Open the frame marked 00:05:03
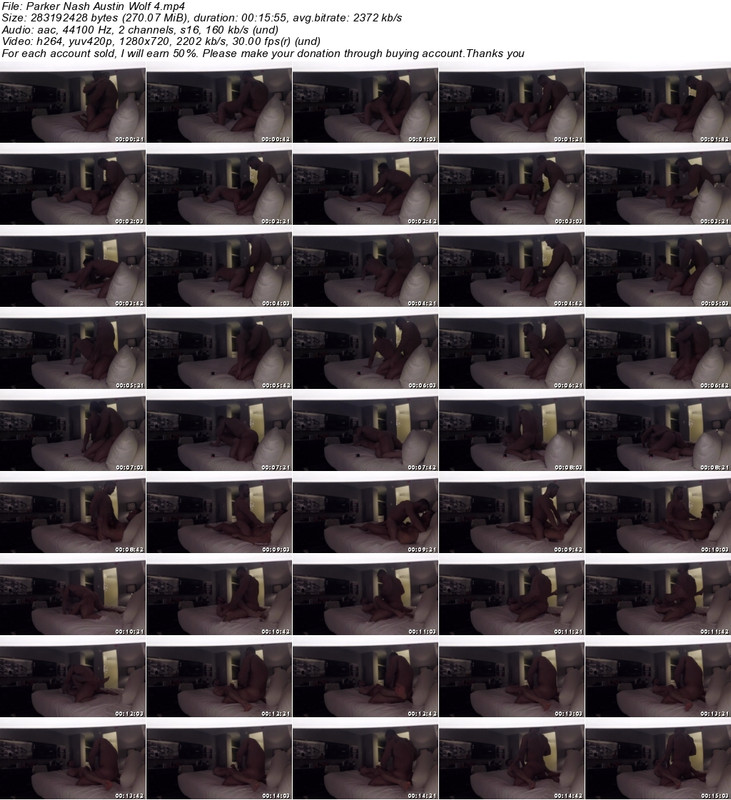Viewport: 731px width, 800px height. (x=657, y=269)
